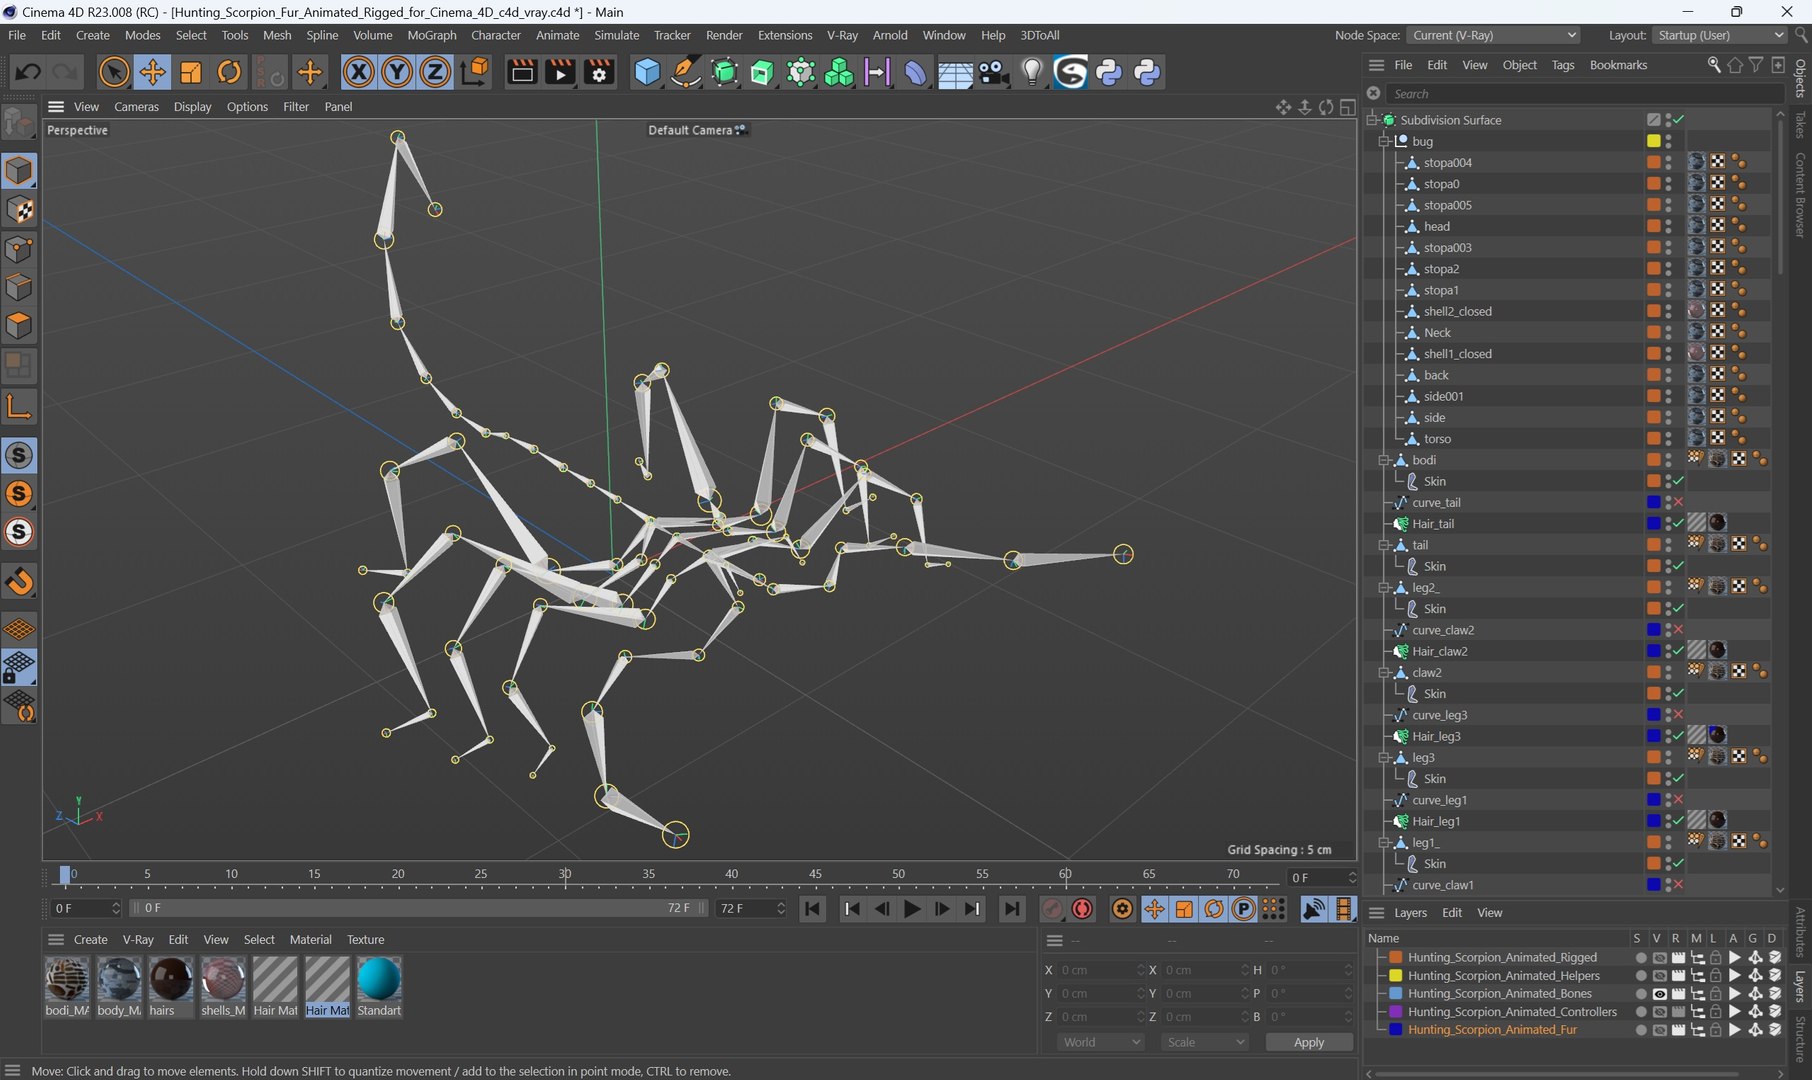Image resolution: width=1812 pixels, height=1080 pixels.
Task: Enable the Model mode icon
Action: (19, 171)
